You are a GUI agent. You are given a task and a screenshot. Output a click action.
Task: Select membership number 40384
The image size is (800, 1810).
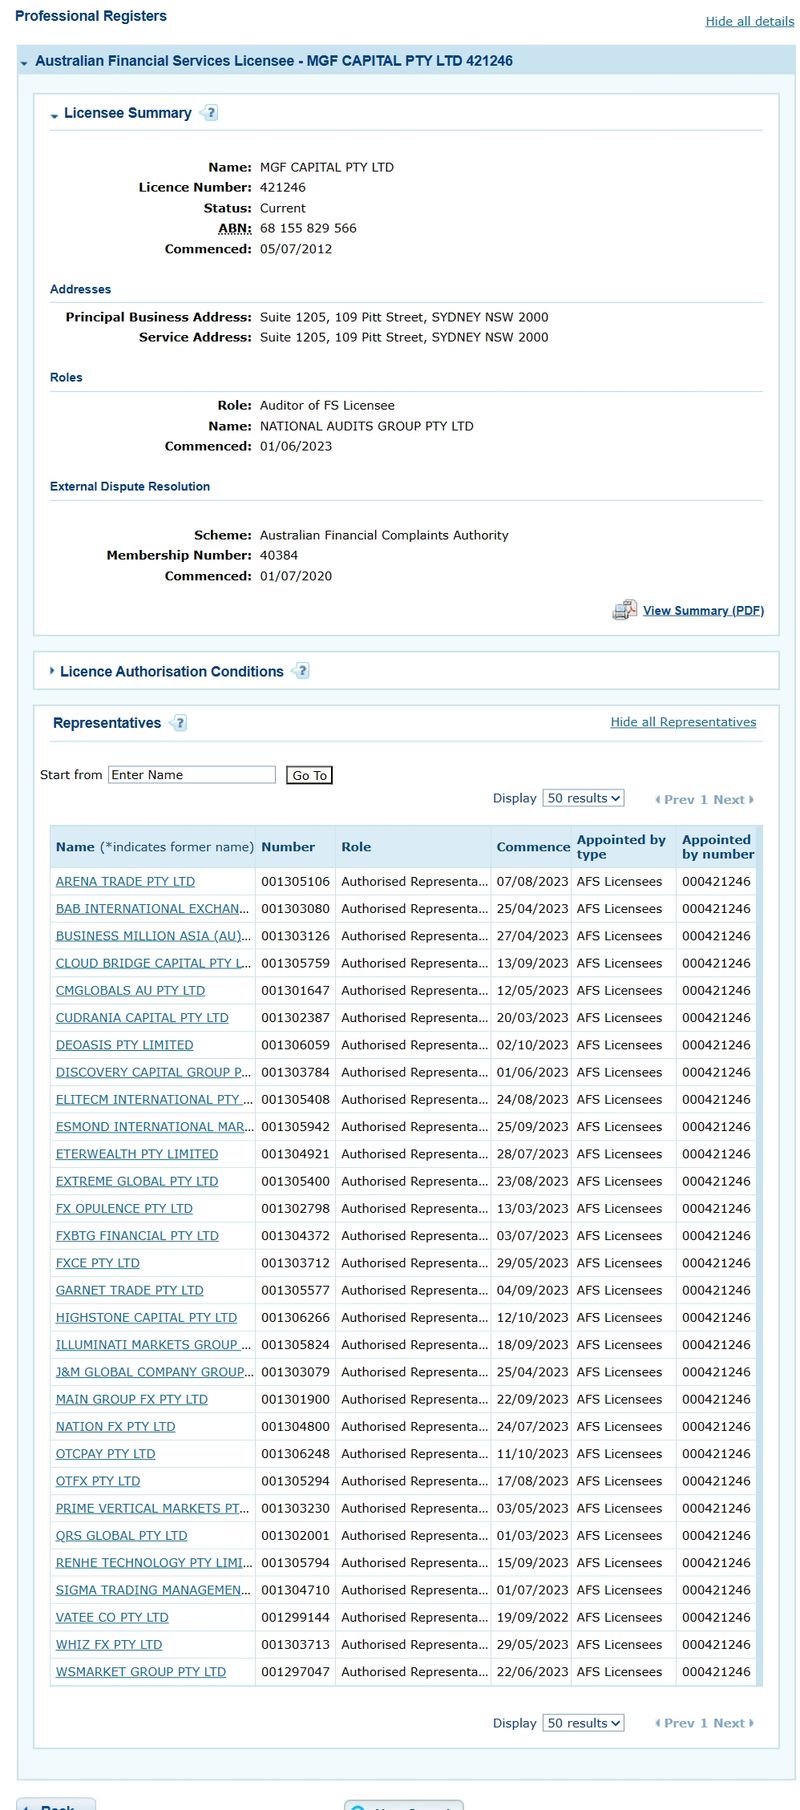coord(279,555)
